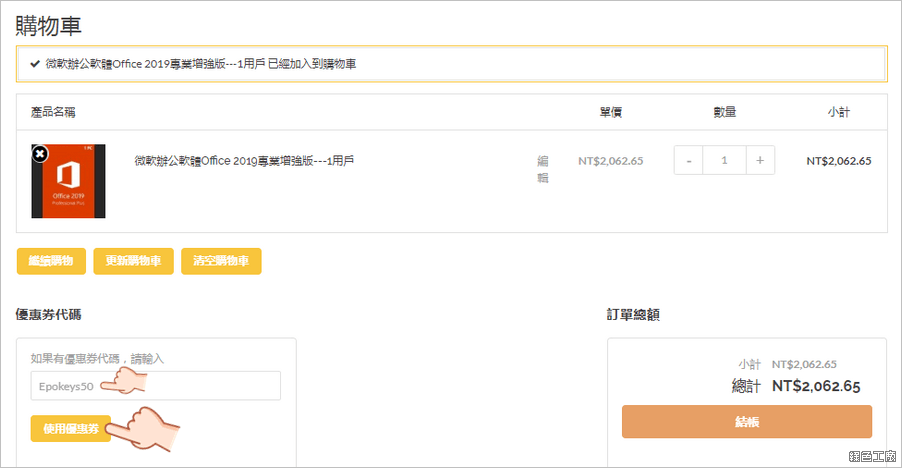Viewport: 902px width, 468px height.
Task: Click the 數量 column header
Action: (724, 112)
